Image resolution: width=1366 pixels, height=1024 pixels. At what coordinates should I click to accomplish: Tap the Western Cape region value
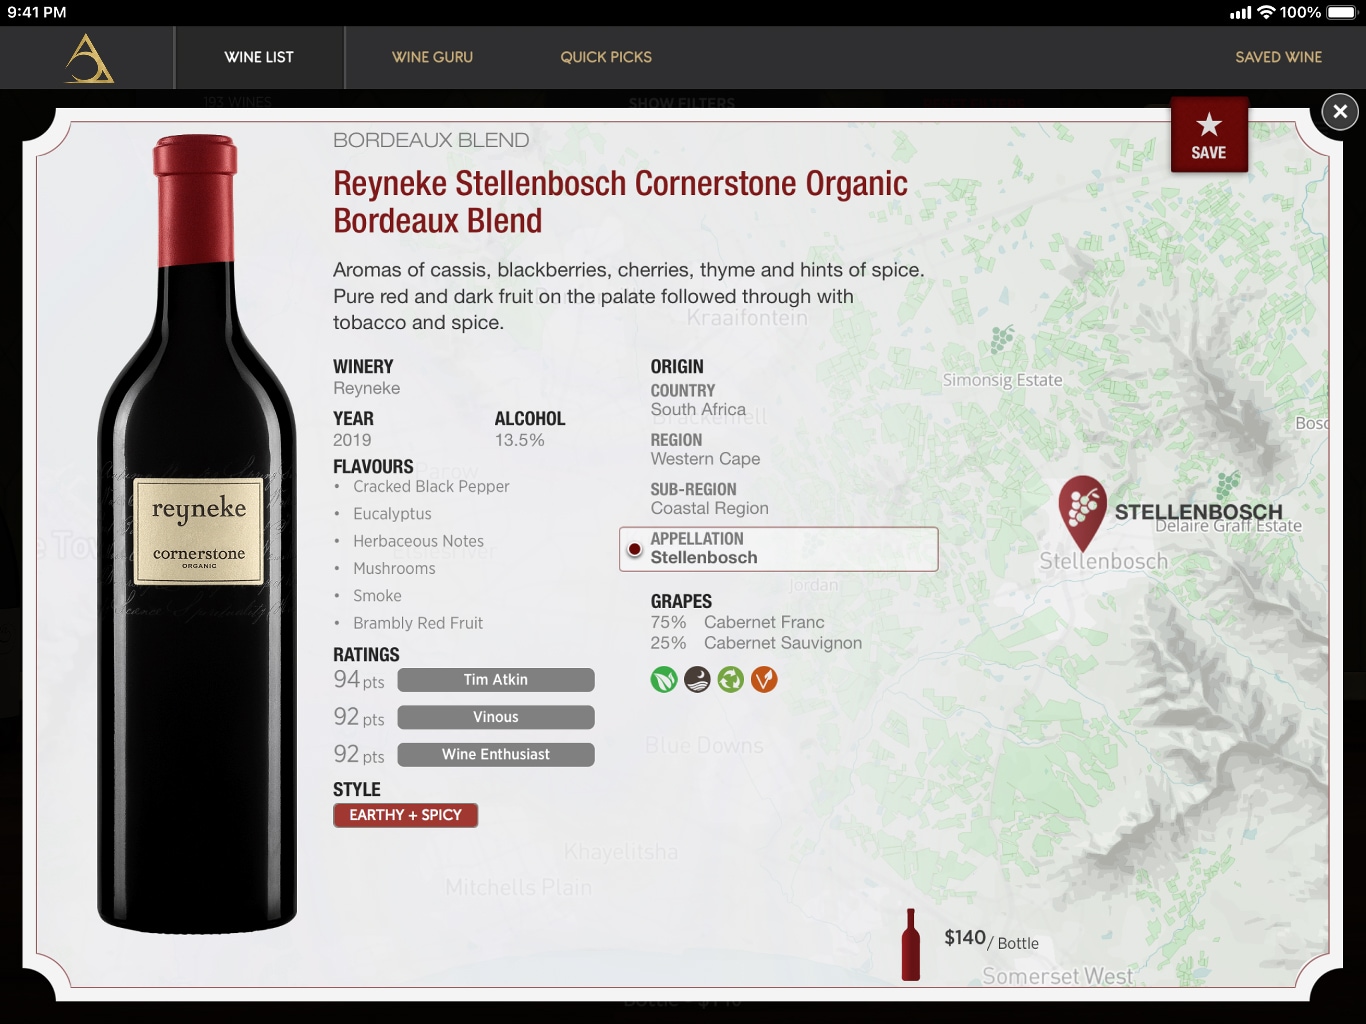(x=705, y=459)
